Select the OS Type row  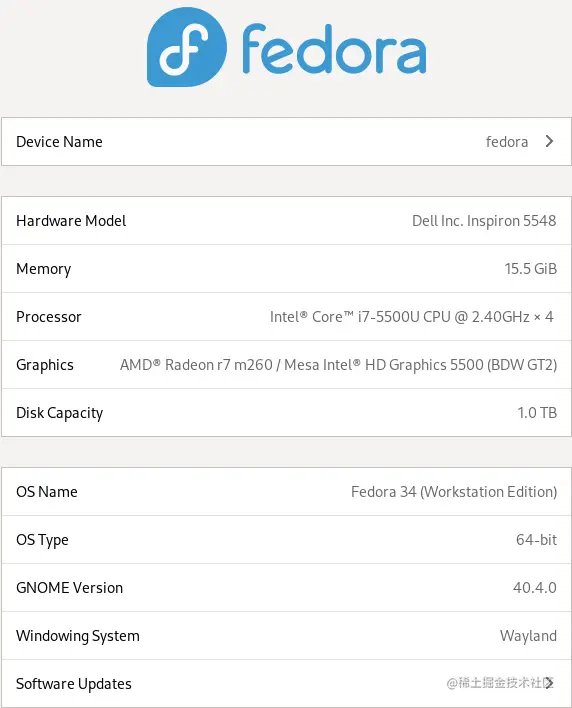point(286,540)
